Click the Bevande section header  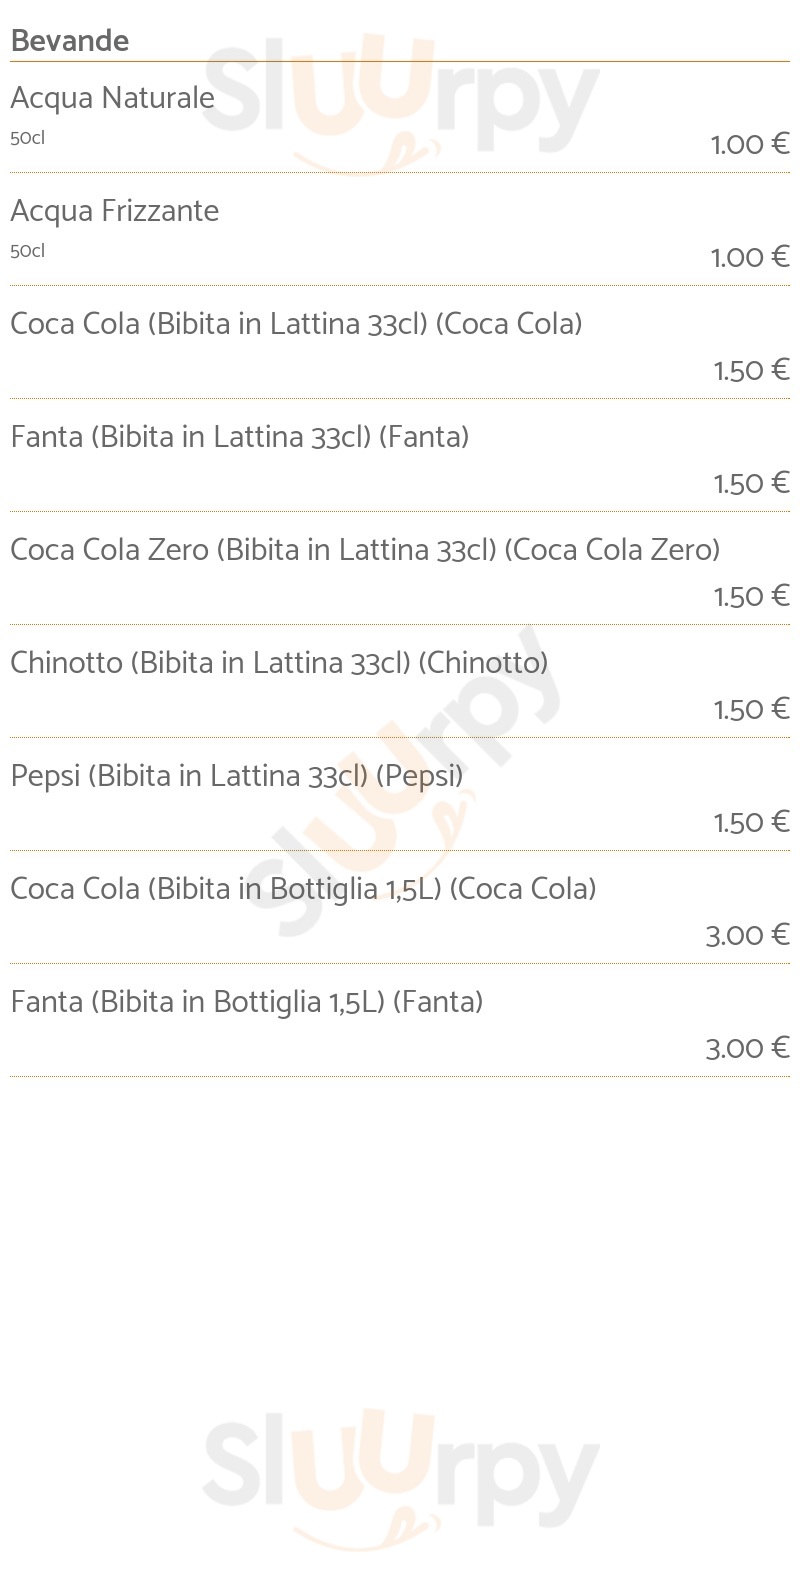pyautogui.click(x=70, y=41)
